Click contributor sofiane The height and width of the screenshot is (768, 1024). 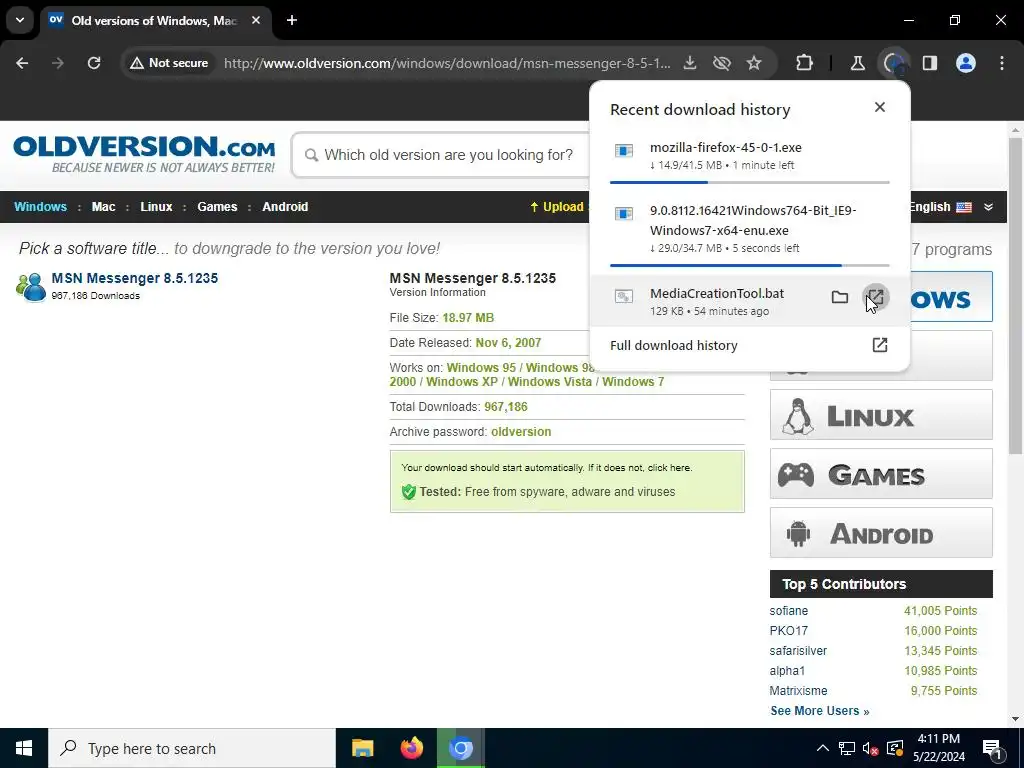(x=788, y=611)
